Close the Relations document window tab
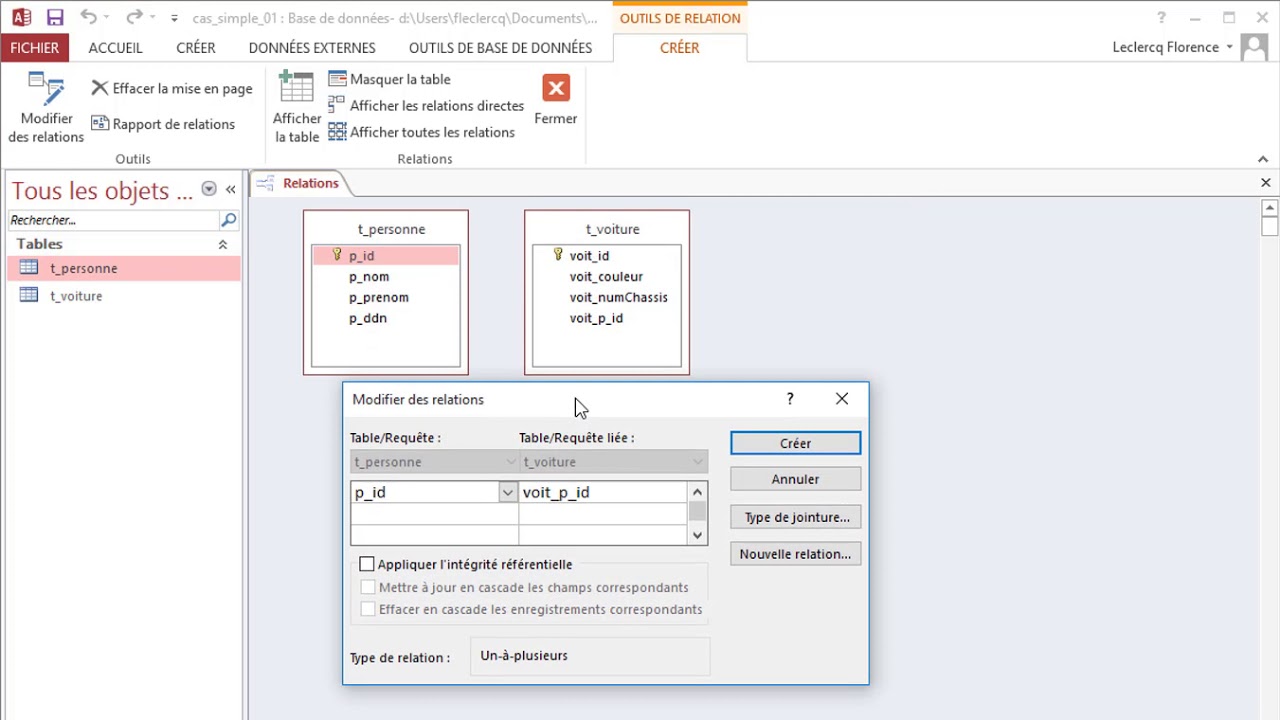The image size is (1280, 720). coord(1265,183)
